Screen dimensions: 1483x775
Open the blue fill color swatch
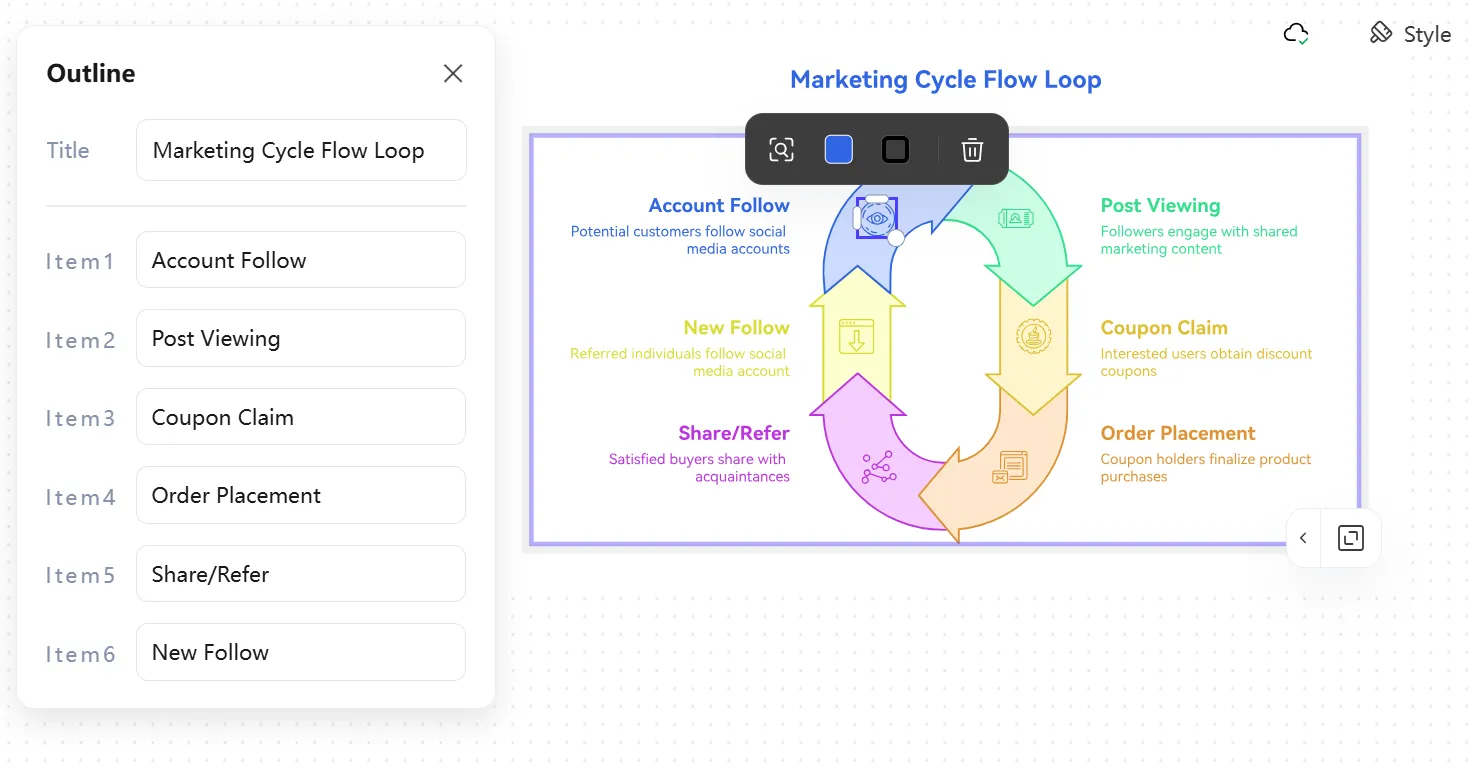(838, 150)
